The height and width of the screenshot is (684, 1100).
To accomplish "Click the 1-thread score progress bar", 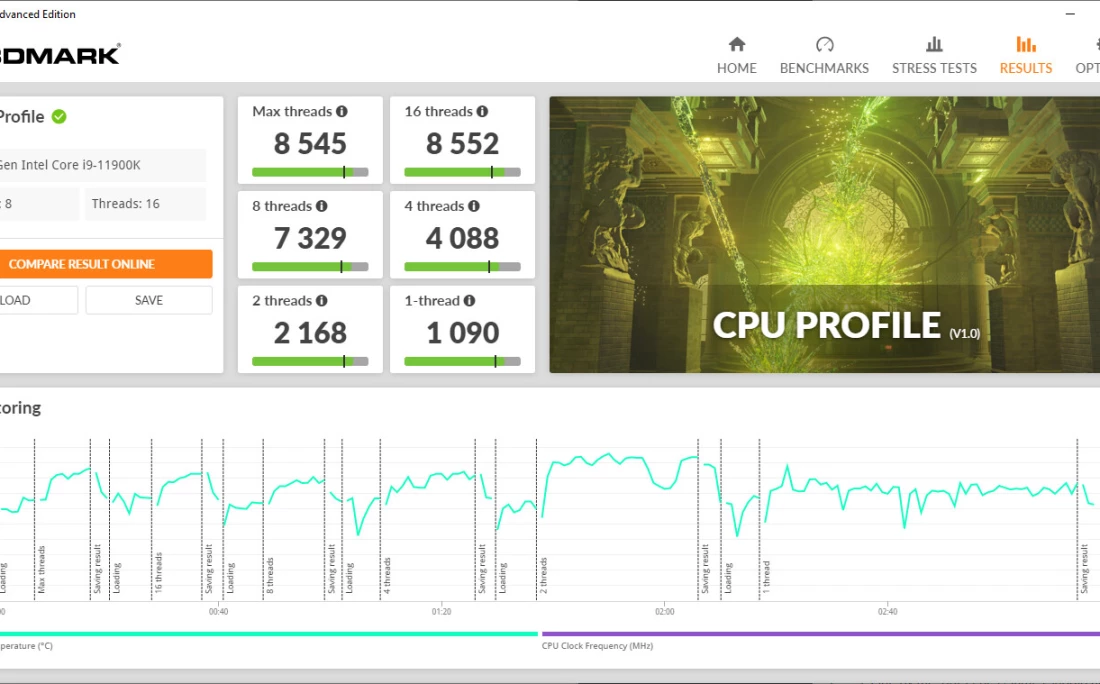I will pyautogui.click(x=462, y=361).
